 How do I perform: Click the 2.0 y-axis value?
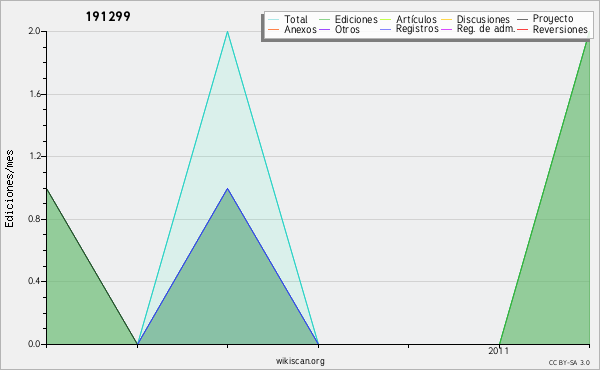[x=34, y=31]
